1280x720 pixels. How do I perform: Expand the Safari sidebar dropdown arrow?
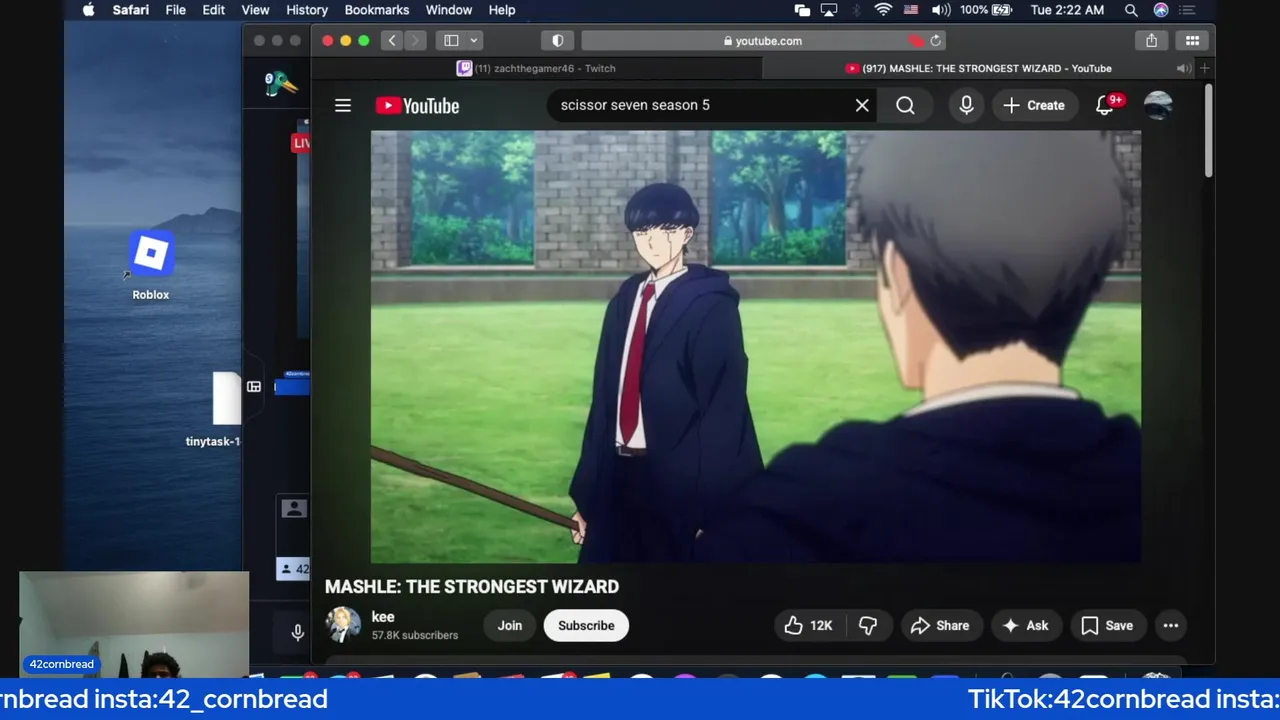(x=474, y=41)
